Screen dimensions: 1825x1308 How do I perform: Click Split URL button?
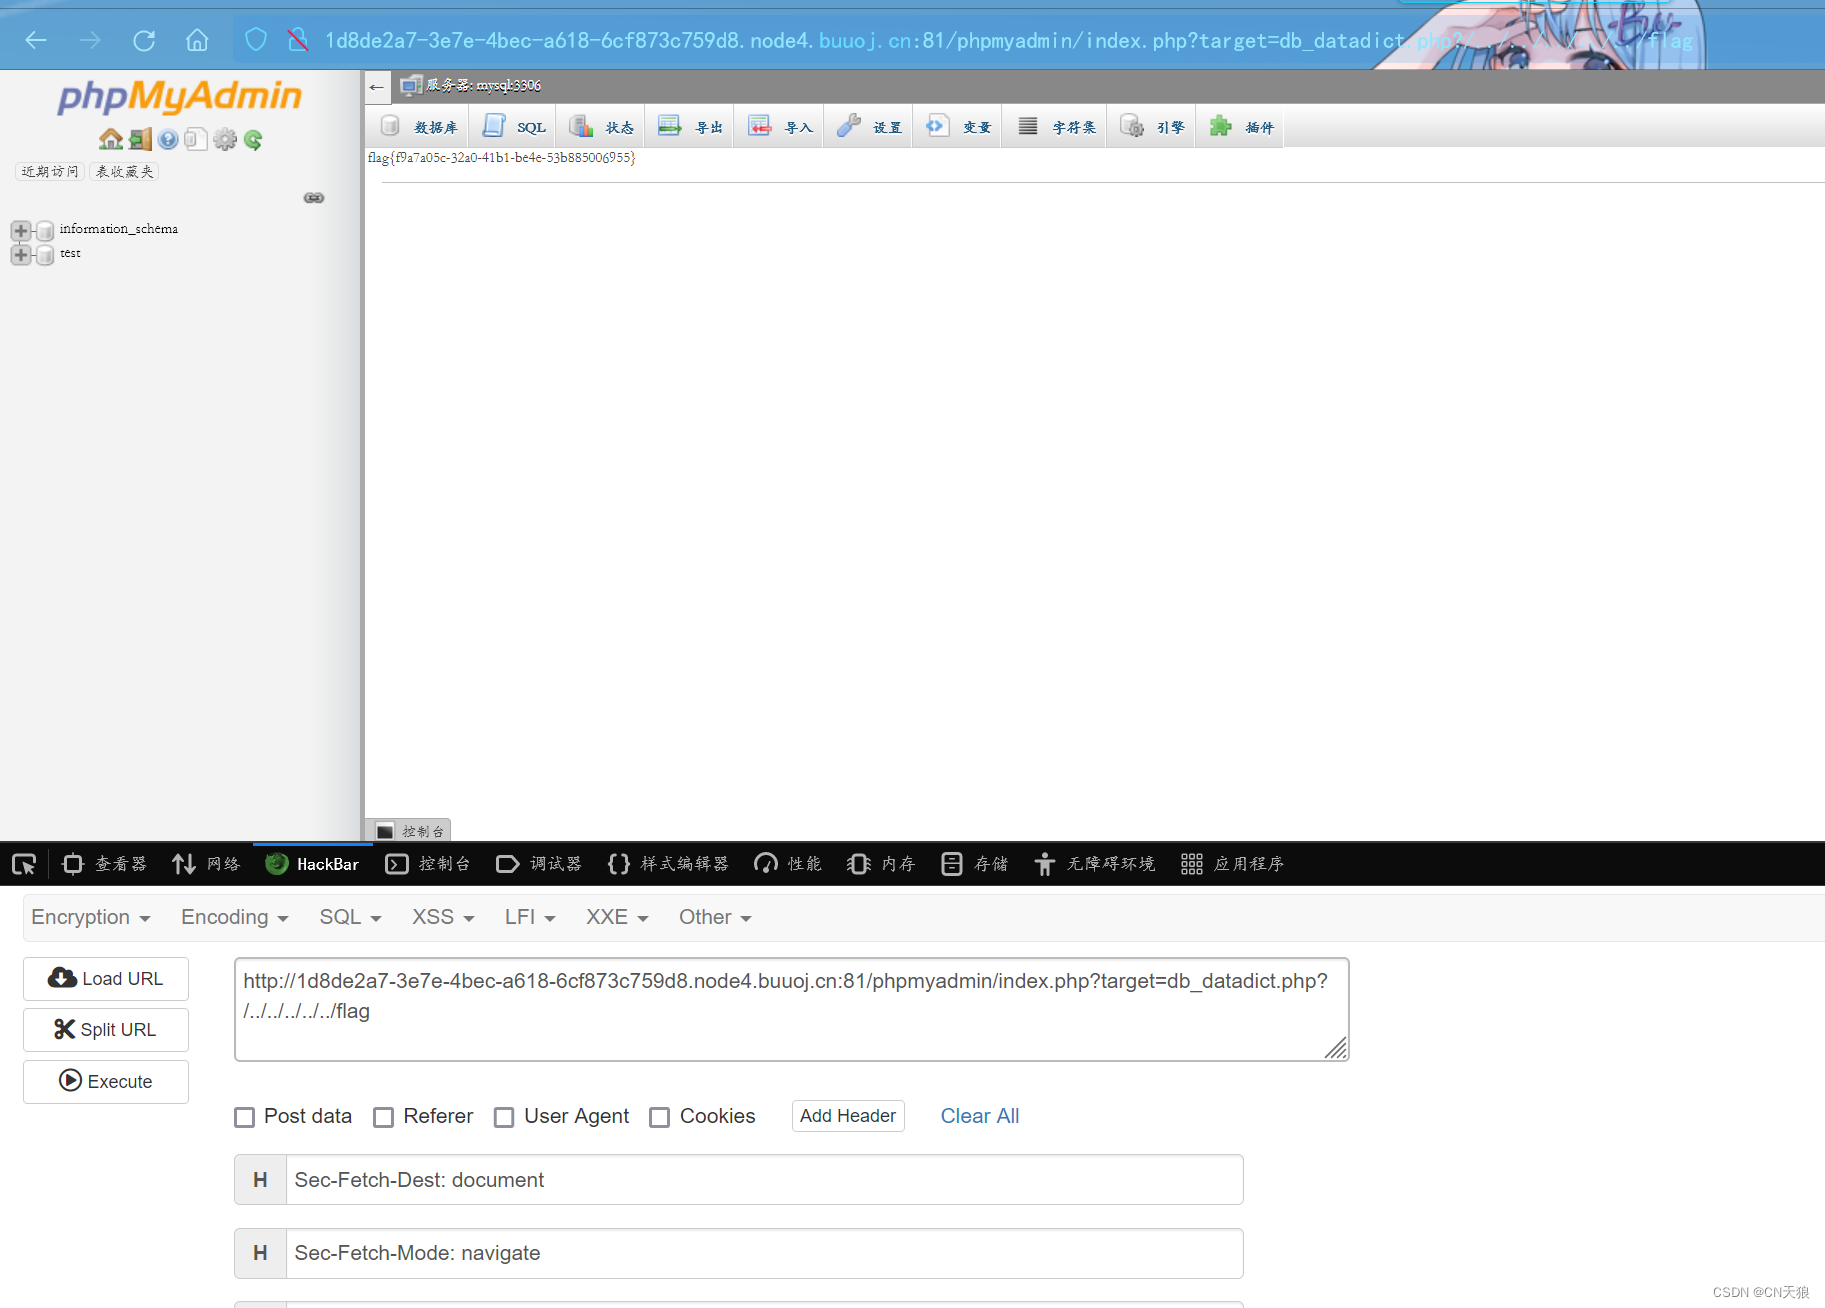(x=106, y=1030)
